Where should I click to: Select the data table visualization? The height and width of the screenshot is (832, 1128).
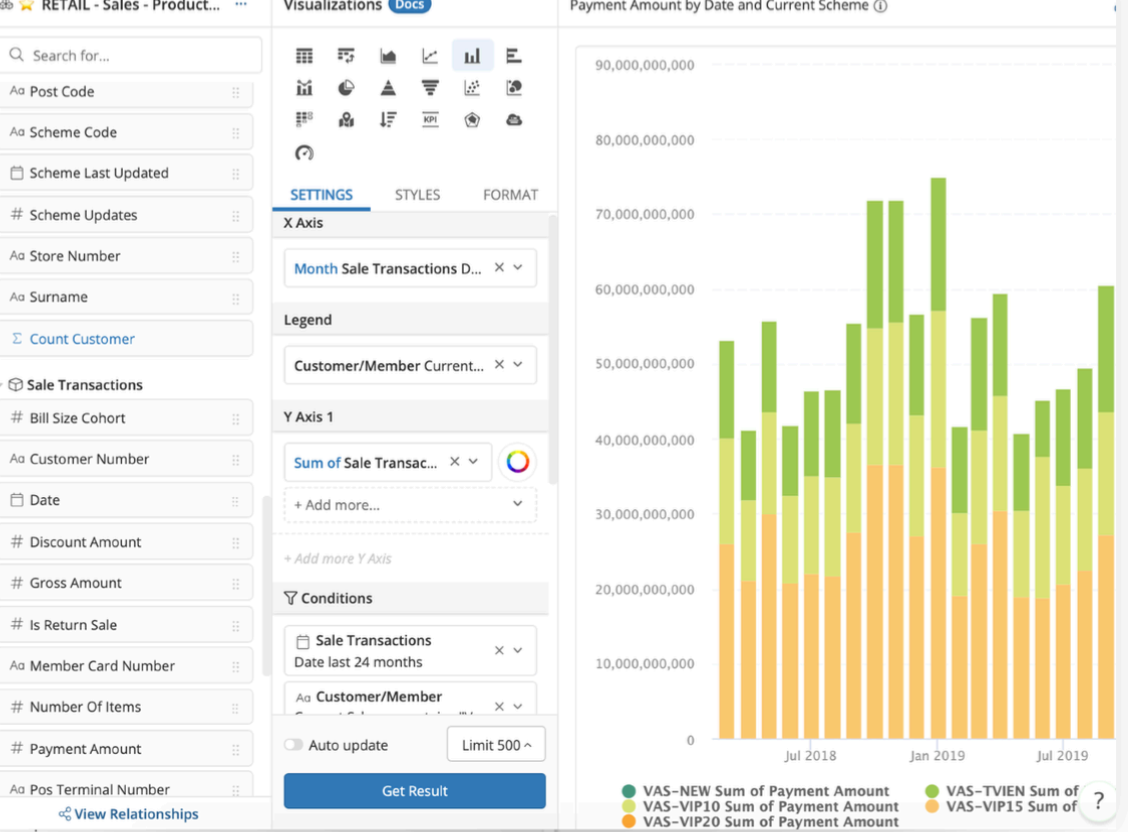click(x=304, y=56)
